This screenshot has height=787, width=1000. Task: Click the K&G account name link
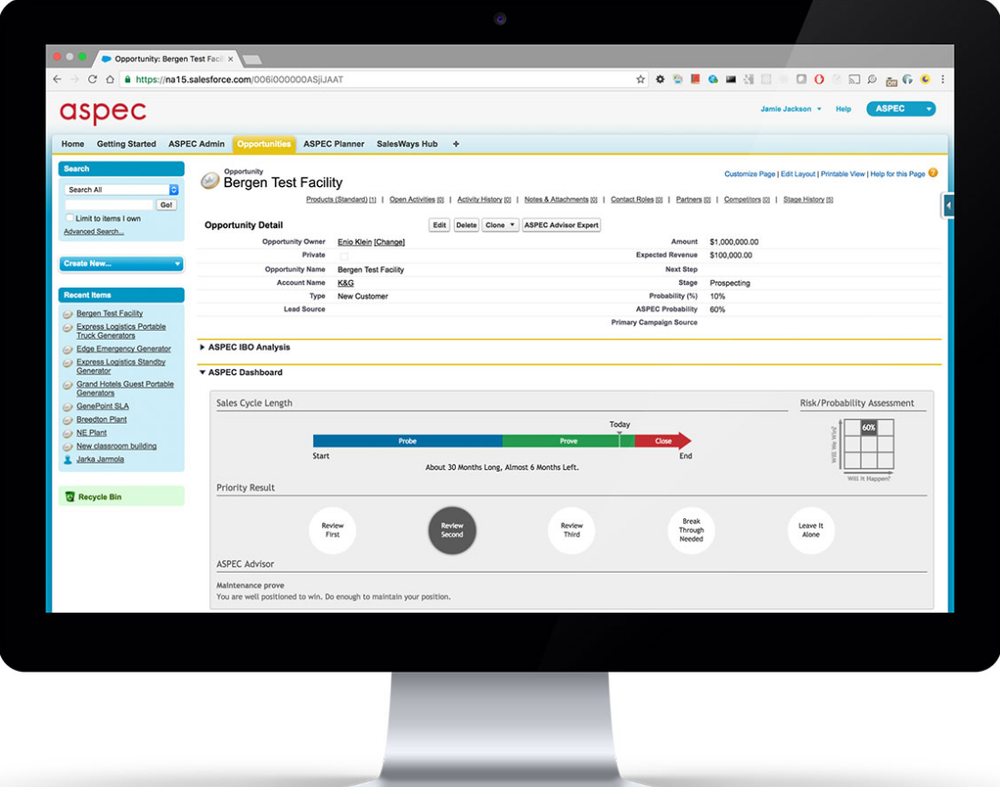346,283
